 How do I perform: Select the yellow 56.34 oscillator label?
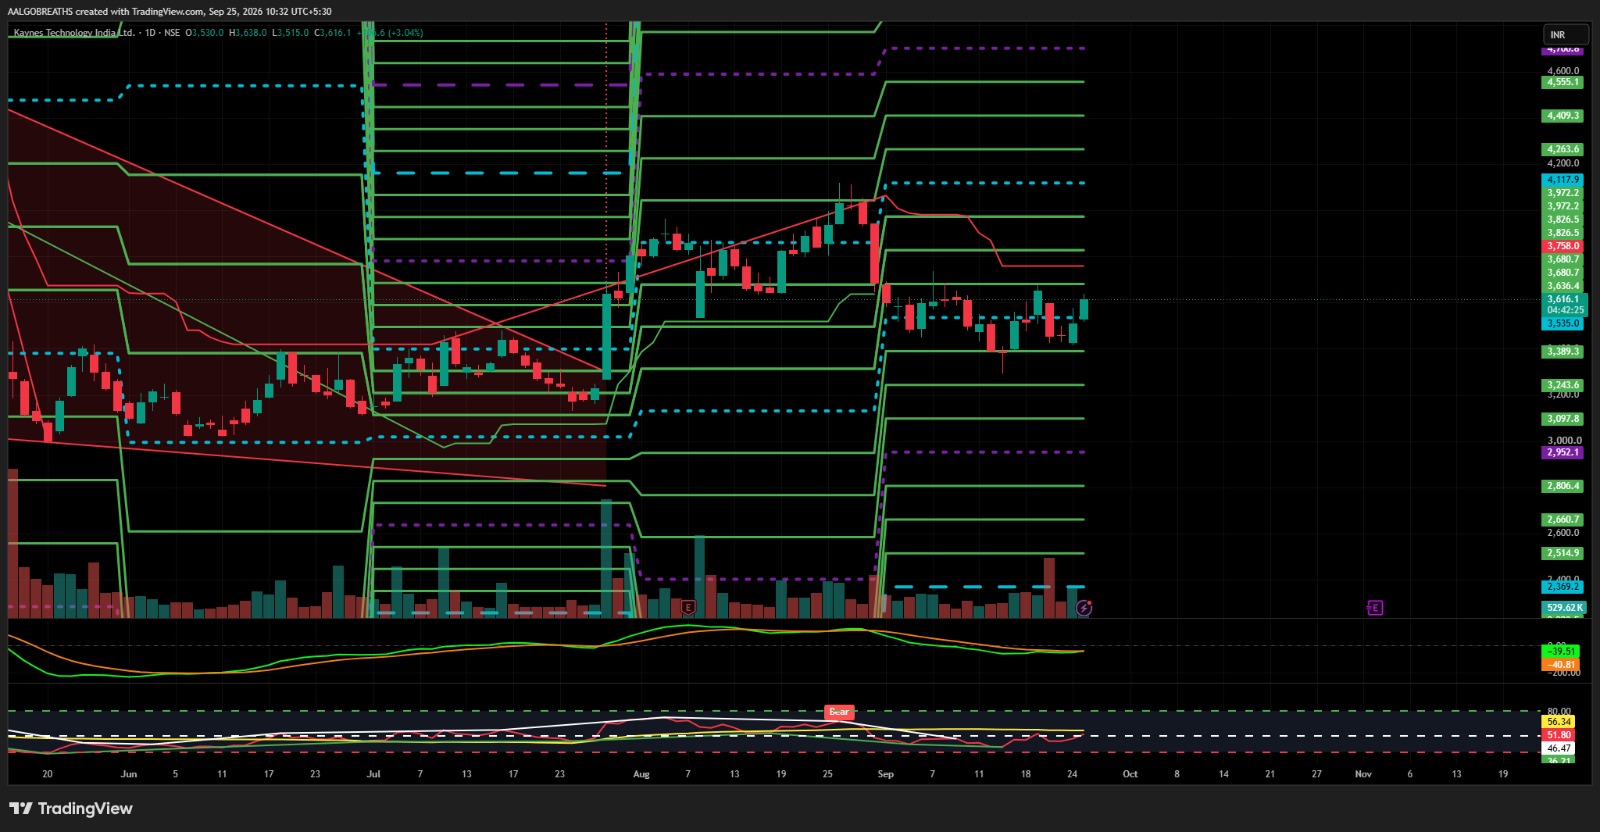pyautogui.click(x=1559, y=721)
